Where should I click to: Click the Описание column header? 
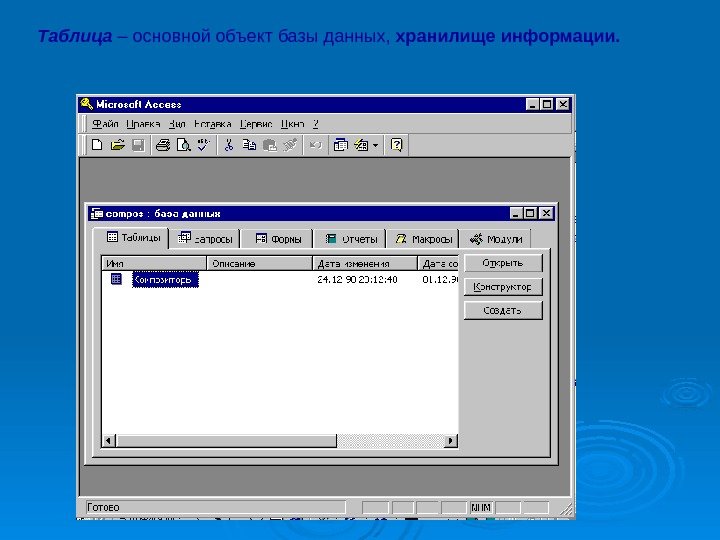[x=259, y=264]
